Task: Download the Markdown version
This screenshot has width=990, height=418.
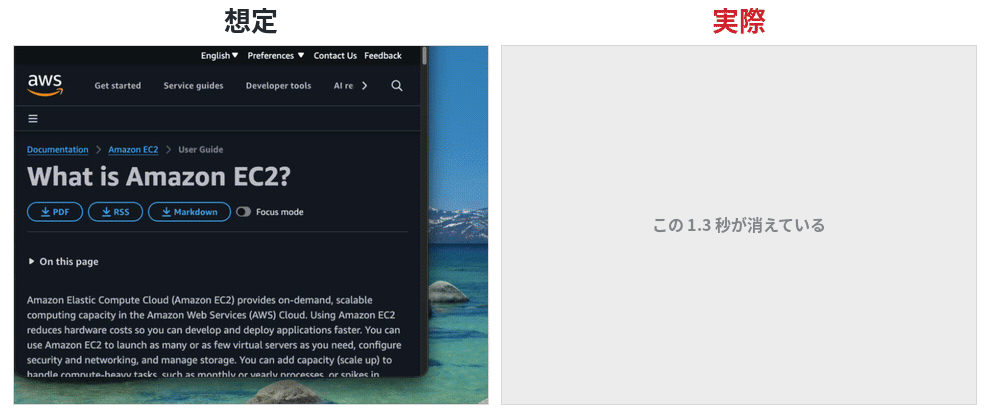Action: tap(189, 212)
